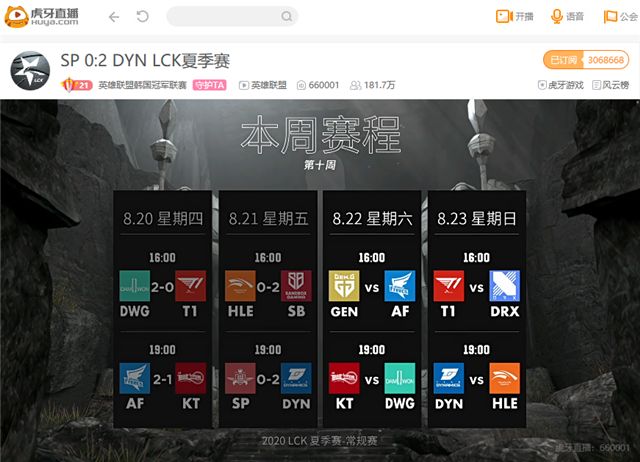
Task: Open the 虎牙游戏 link
Action: click(x=566, y=85)
